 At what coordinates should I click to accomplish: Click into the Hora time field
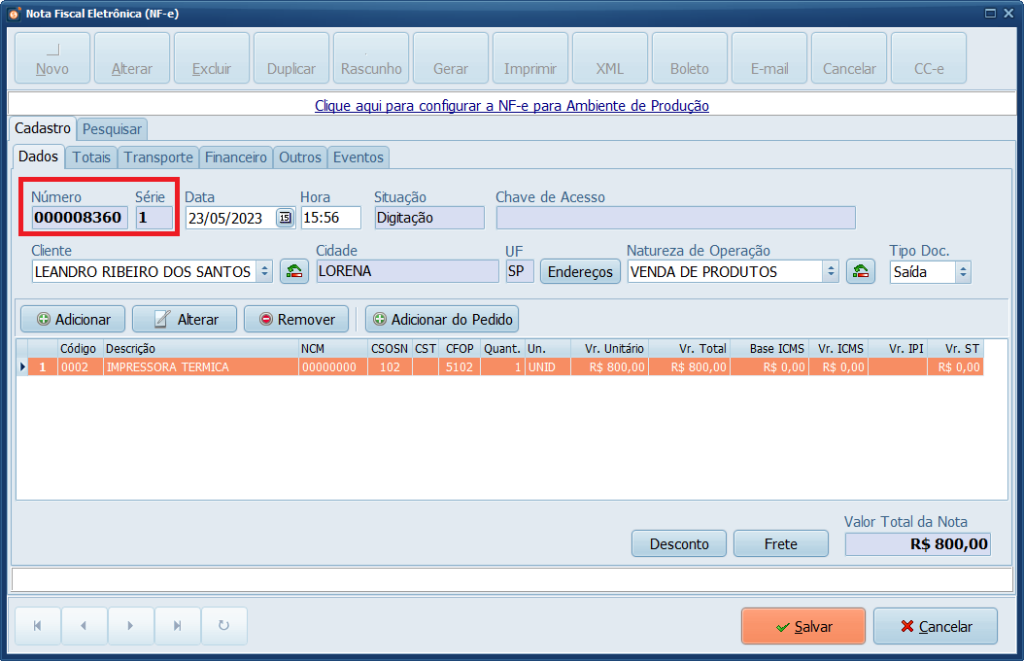(330, 218)
